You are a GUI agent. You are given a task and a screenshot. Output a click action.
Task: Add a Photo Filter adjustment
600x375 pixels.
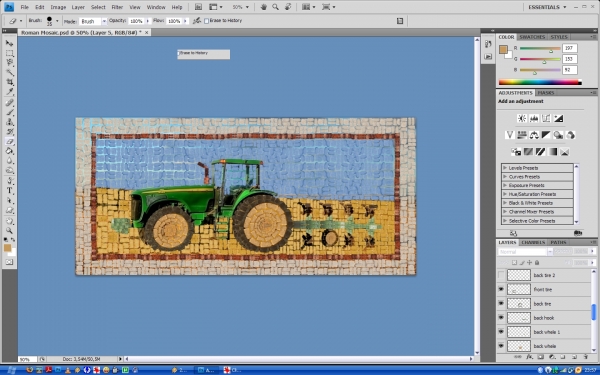click(x=558, y=135)
